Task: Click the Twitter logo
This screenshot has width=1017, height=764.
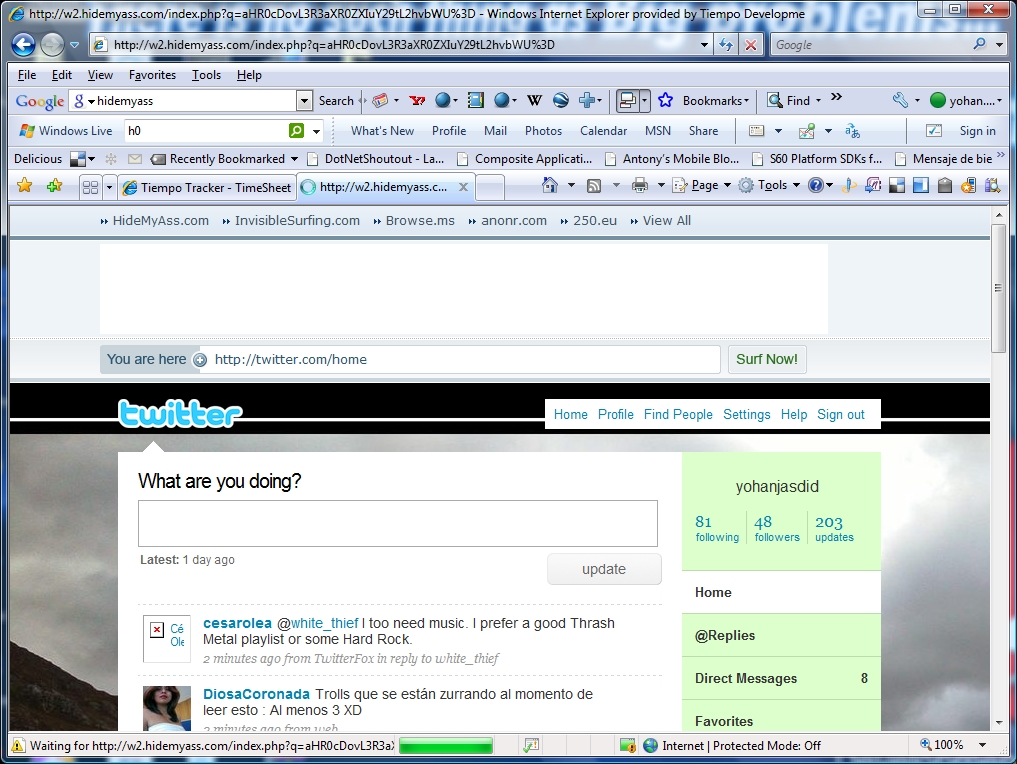Action: pyautogui.click(x=180, y=414)
